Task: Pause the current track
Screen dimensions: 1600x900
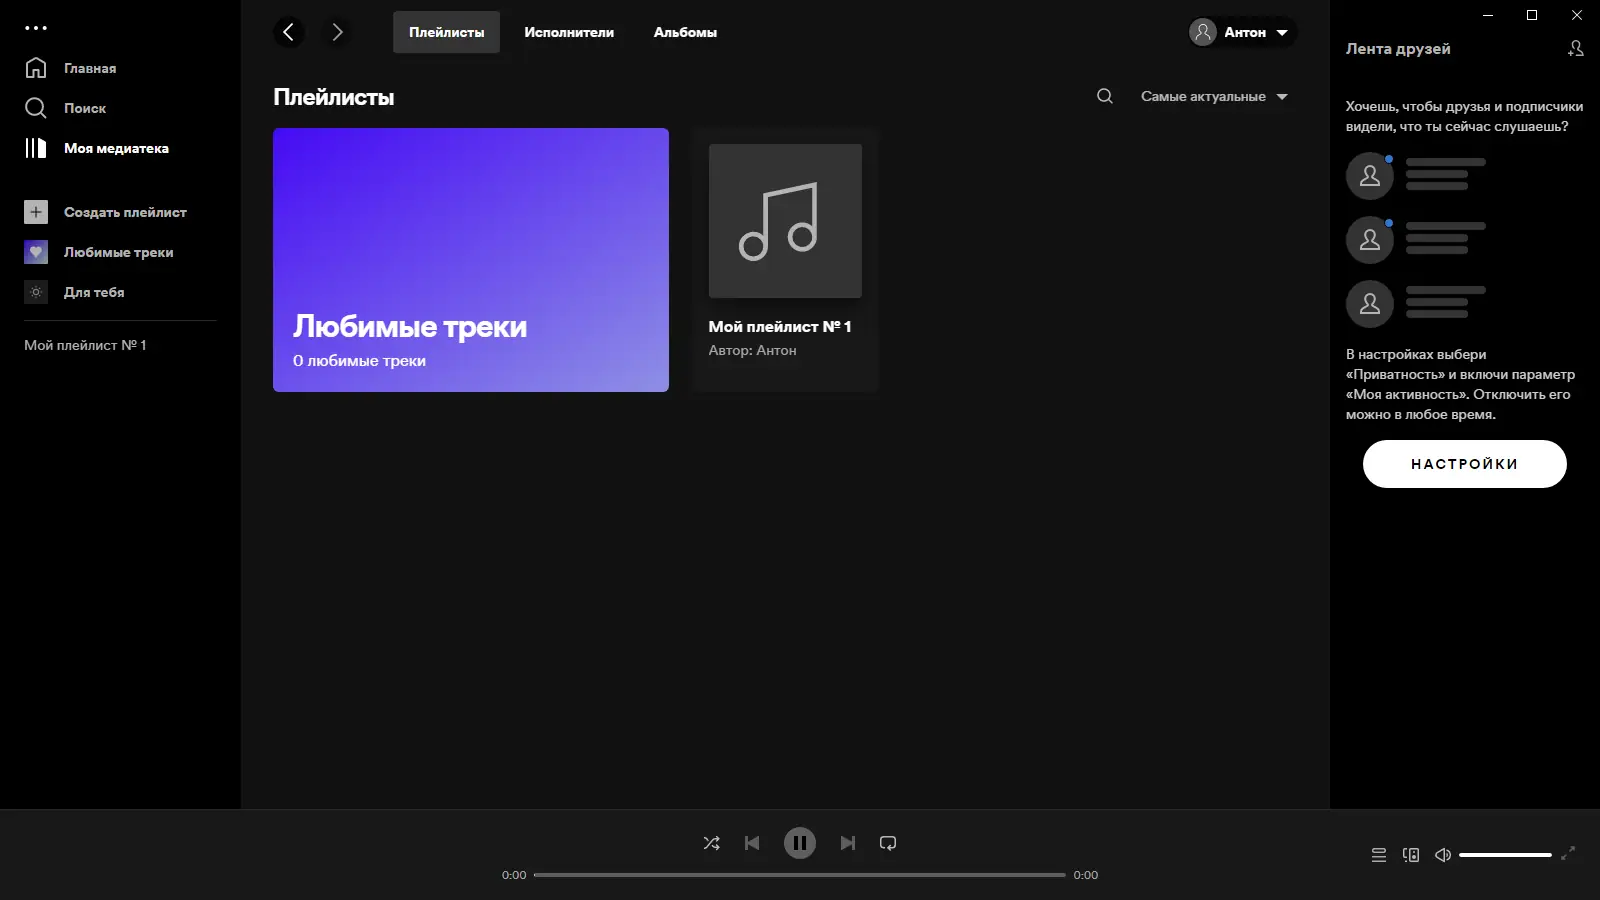Action: click(x=799, y=843)
